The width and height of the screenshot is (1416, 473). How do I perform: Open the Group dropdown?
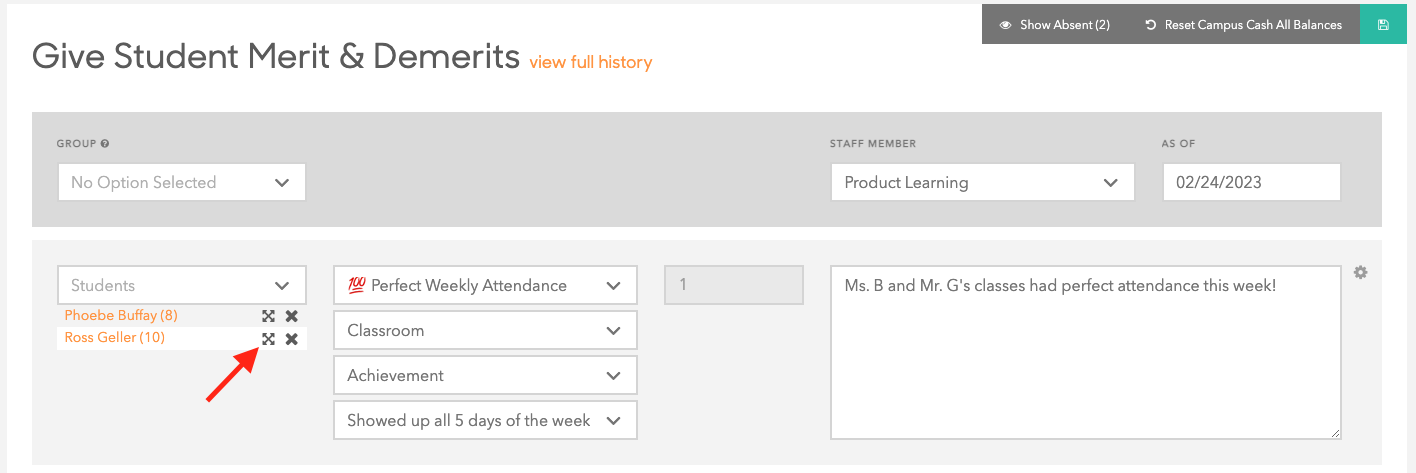181,182
